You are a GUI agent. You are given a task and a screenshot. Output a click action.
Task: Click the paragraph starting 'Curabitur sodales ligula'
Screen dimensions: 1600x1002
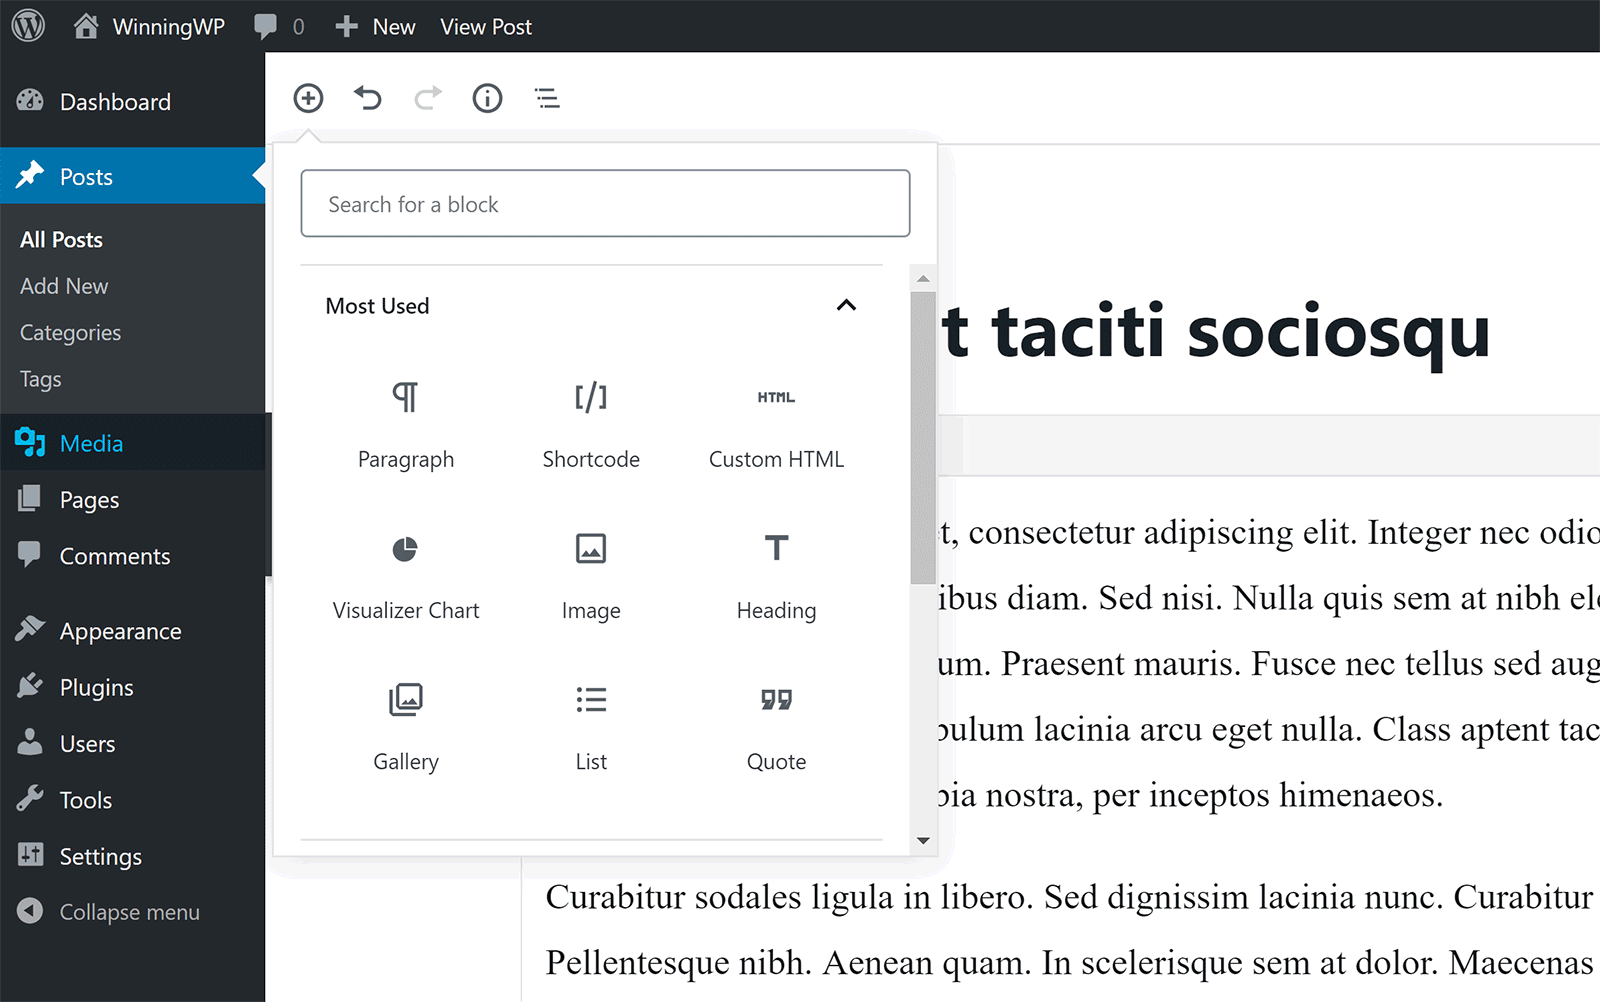click(1072, 929)
